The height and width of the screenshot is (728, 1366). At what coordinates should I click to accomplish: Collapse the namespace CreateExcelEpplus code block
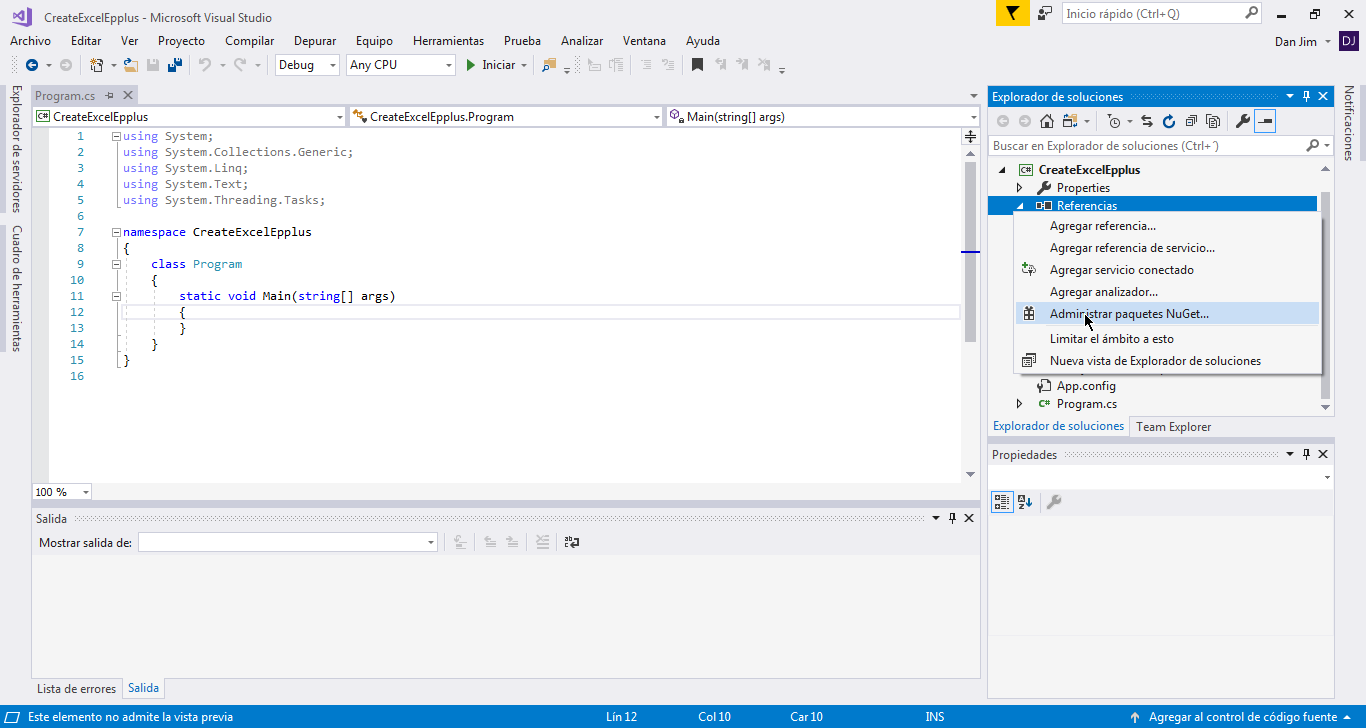(116, 232)
